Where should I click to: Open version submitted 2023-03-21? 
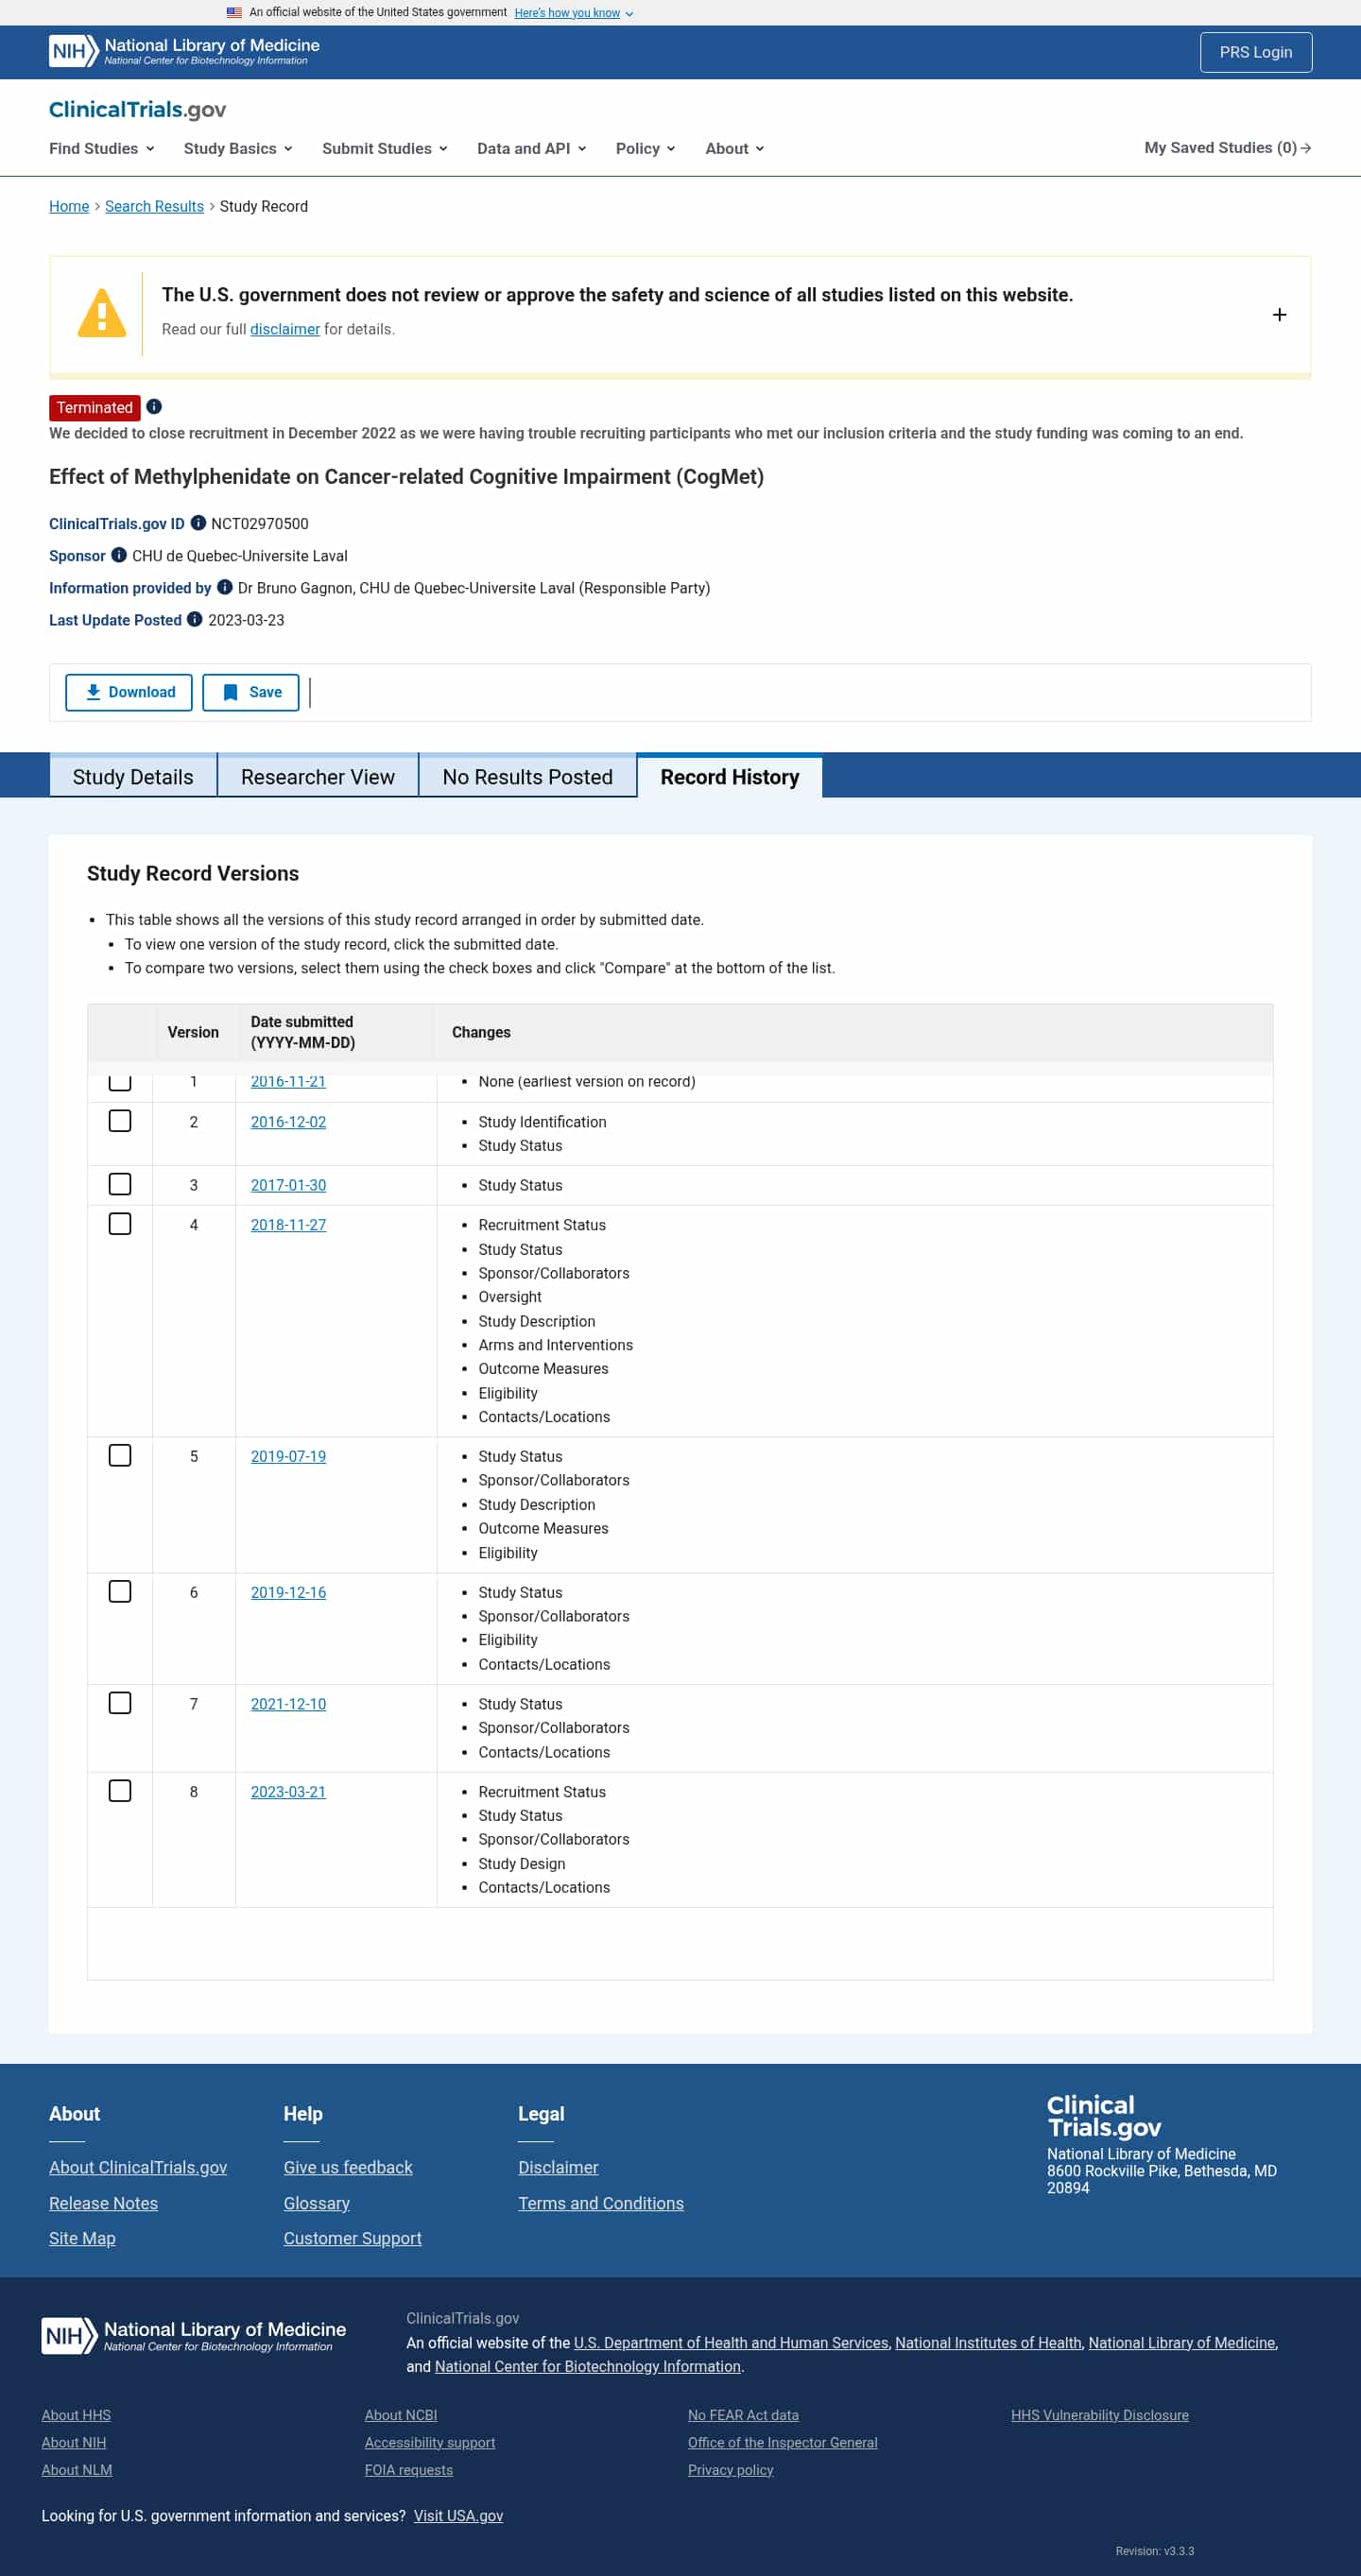coord(288,1792)
